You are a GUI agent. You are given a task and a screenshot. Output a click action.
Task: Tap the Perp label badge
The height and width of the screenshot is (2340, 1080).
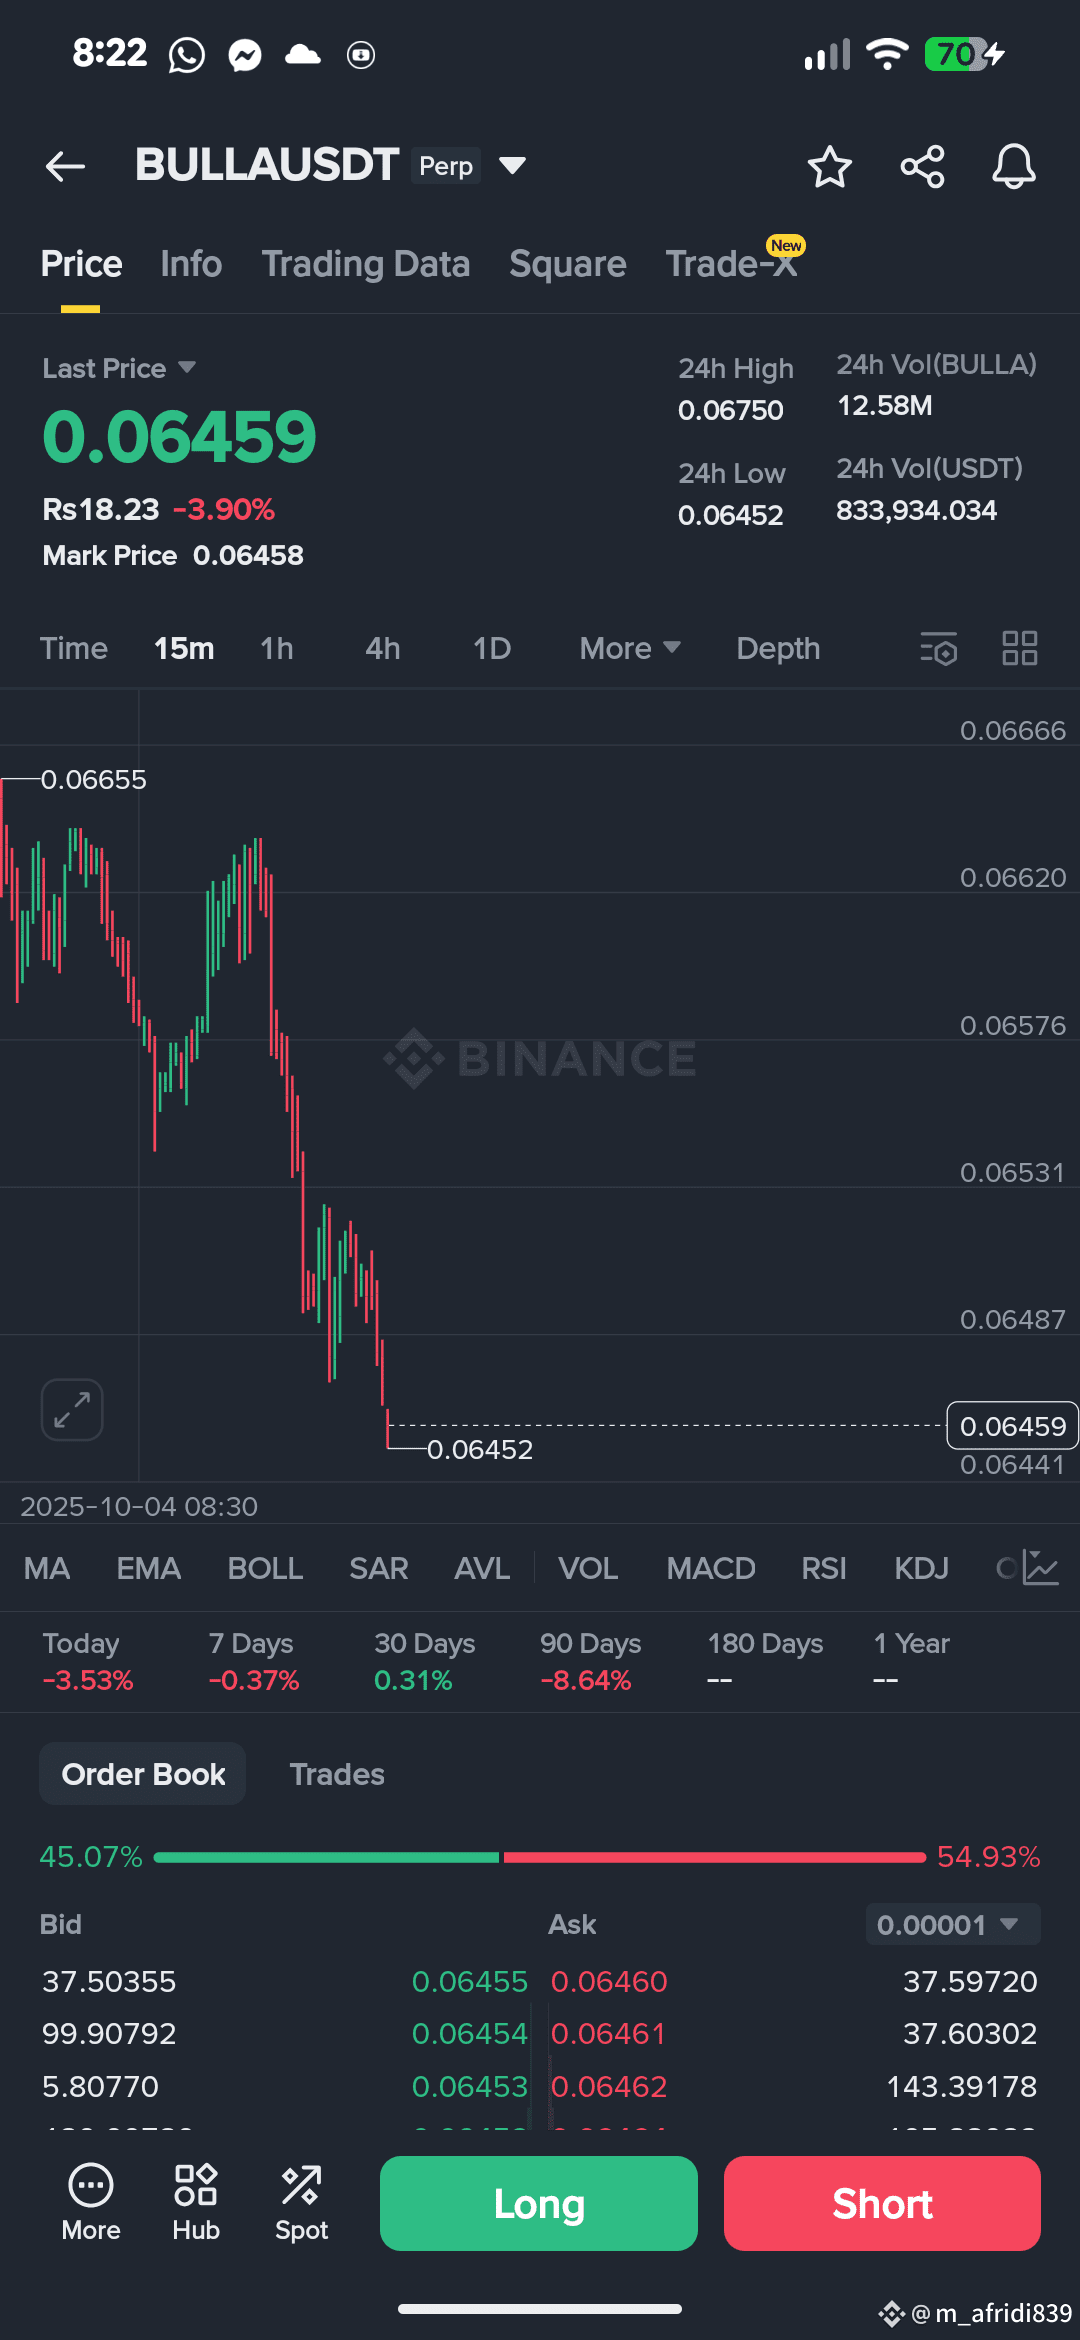[x=446, y=166]
